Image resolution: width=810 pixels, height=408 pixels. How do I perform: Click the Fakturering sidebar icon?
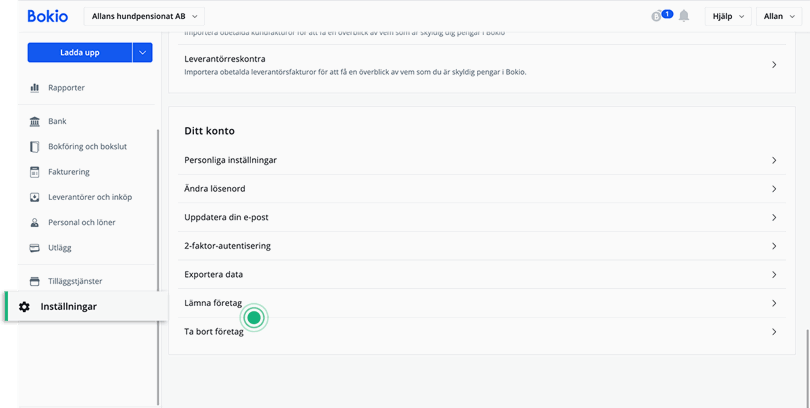(35, 172)
